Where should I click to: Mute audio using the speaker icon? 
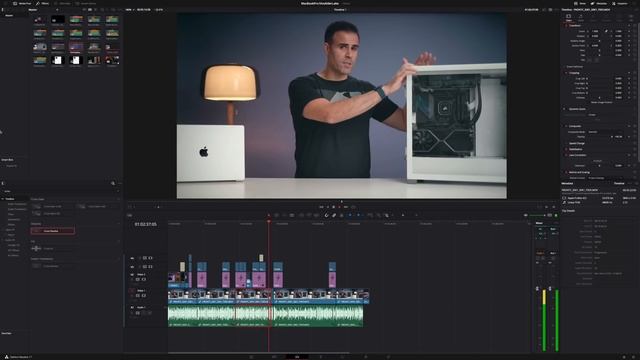coord(526,215)
